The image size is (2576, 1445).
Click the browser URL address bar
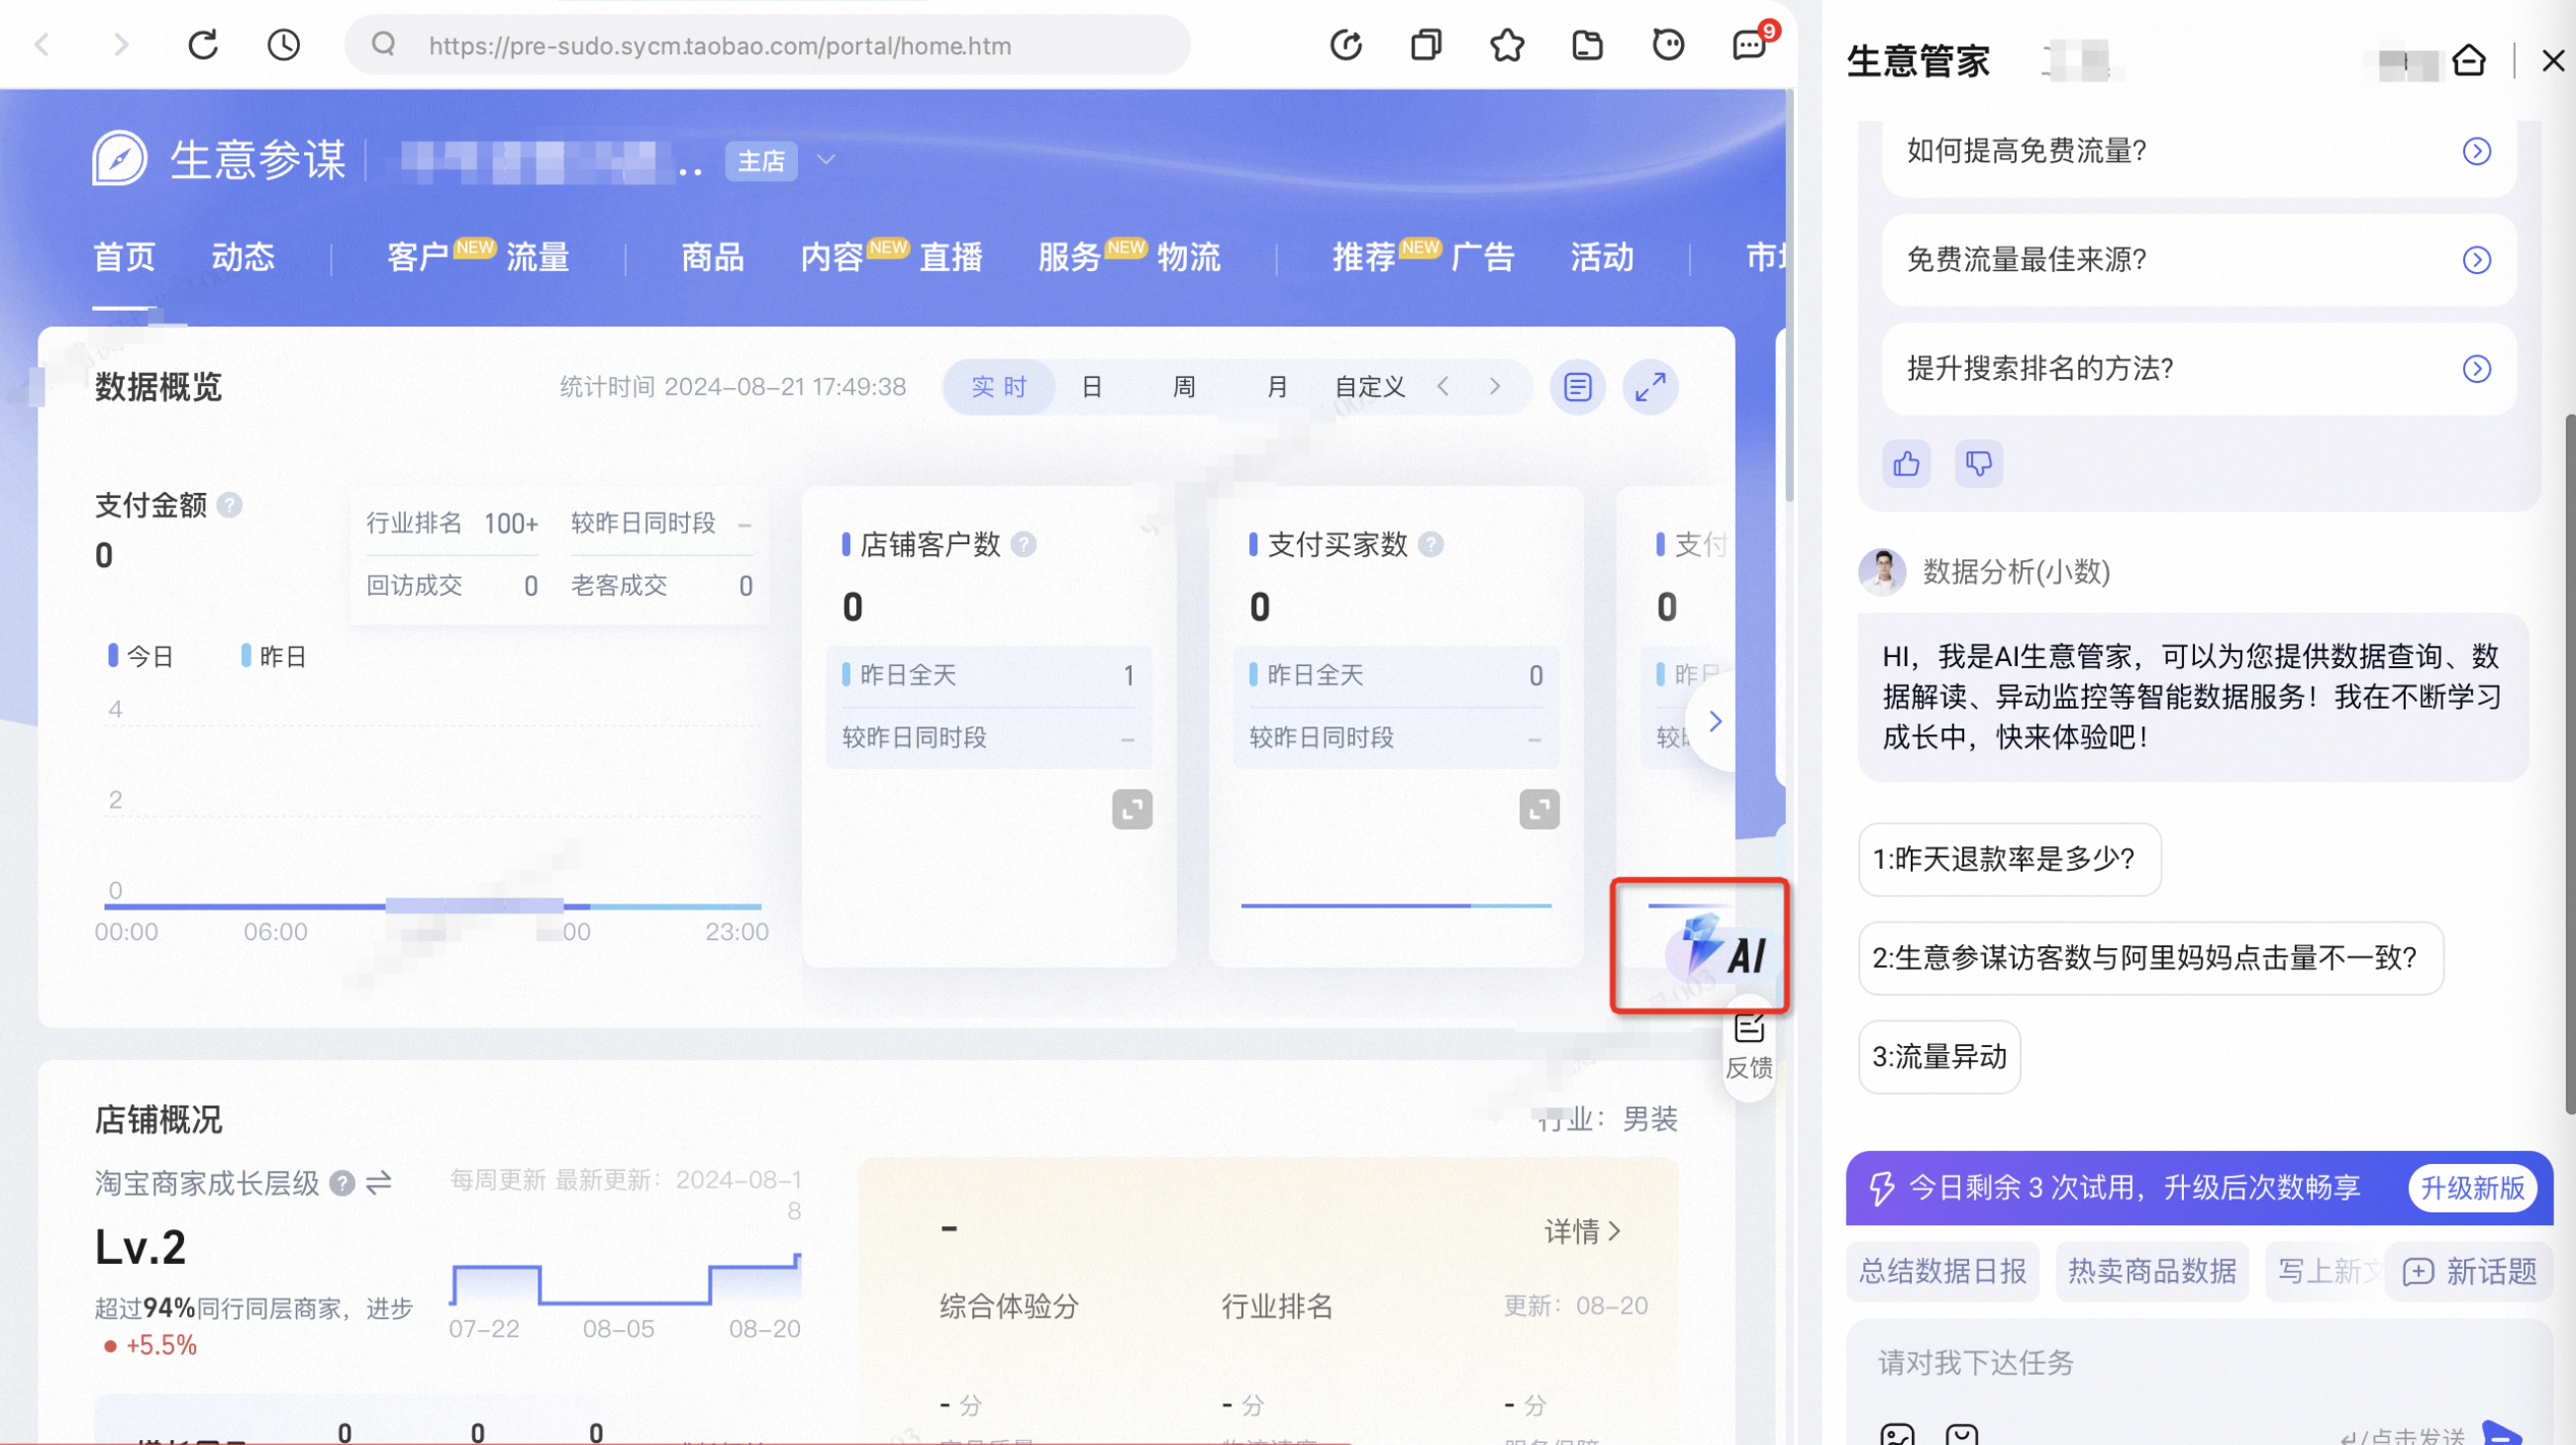[x=767, y=45]
